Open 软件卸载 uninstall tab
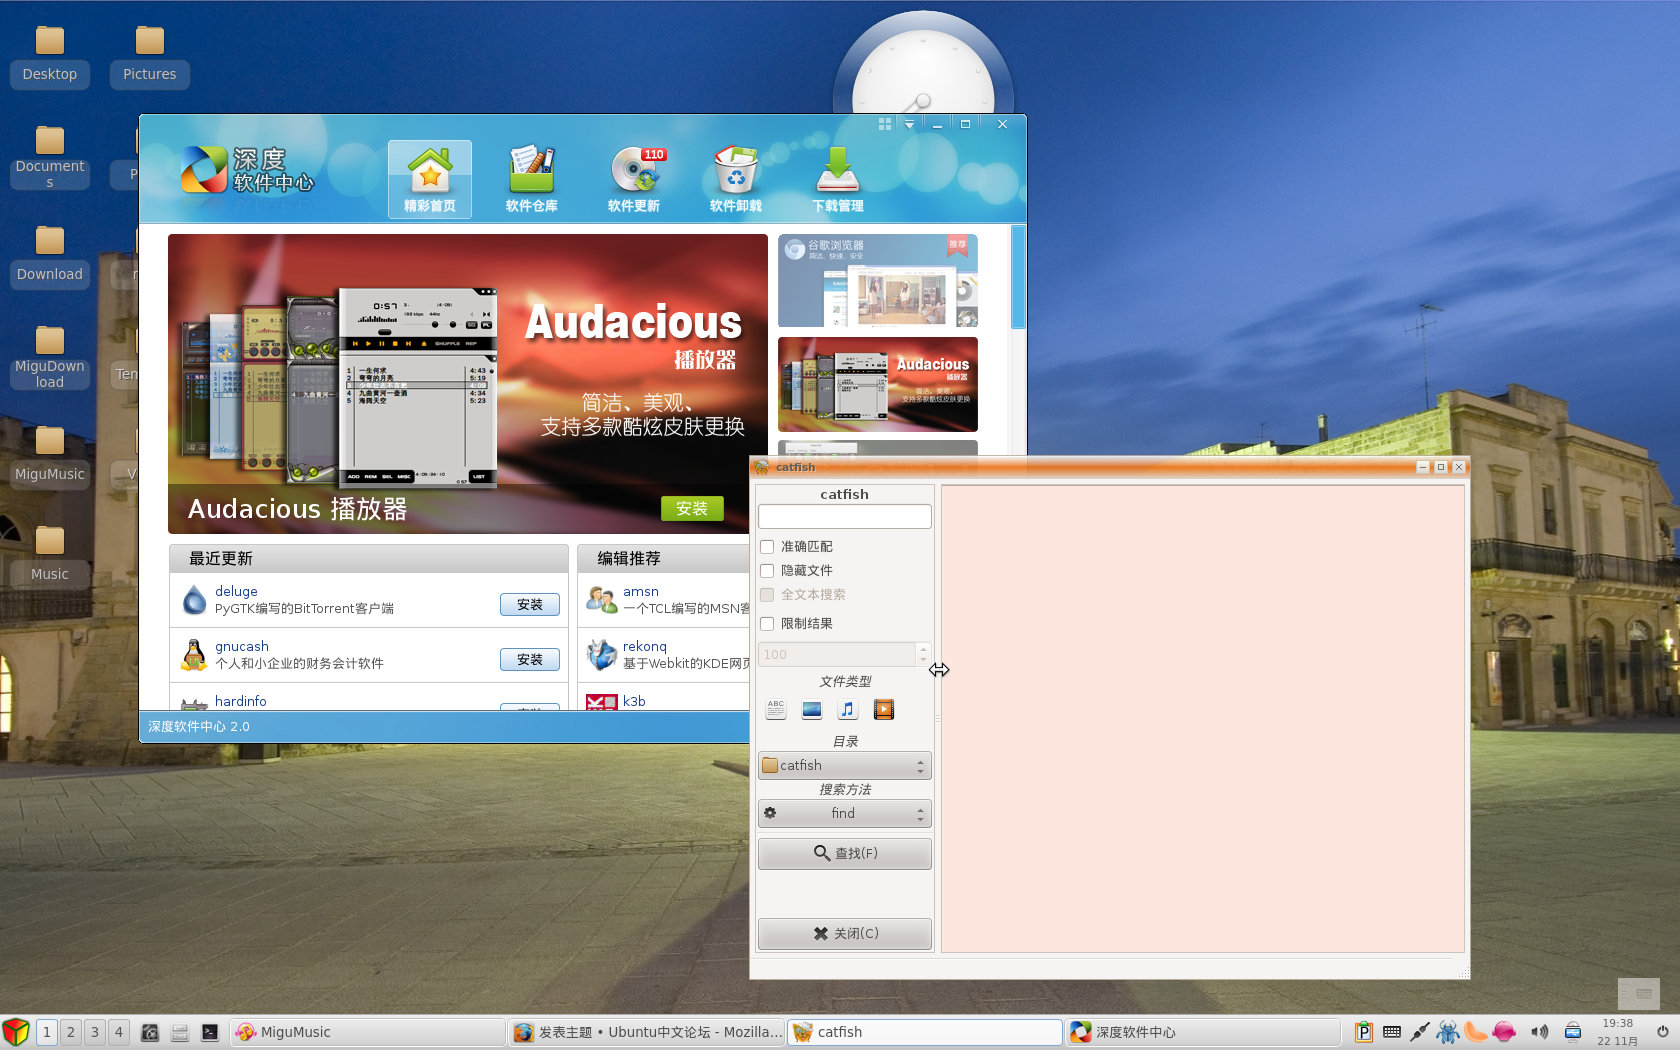1680x1050 pixels. tap(736, 179)
